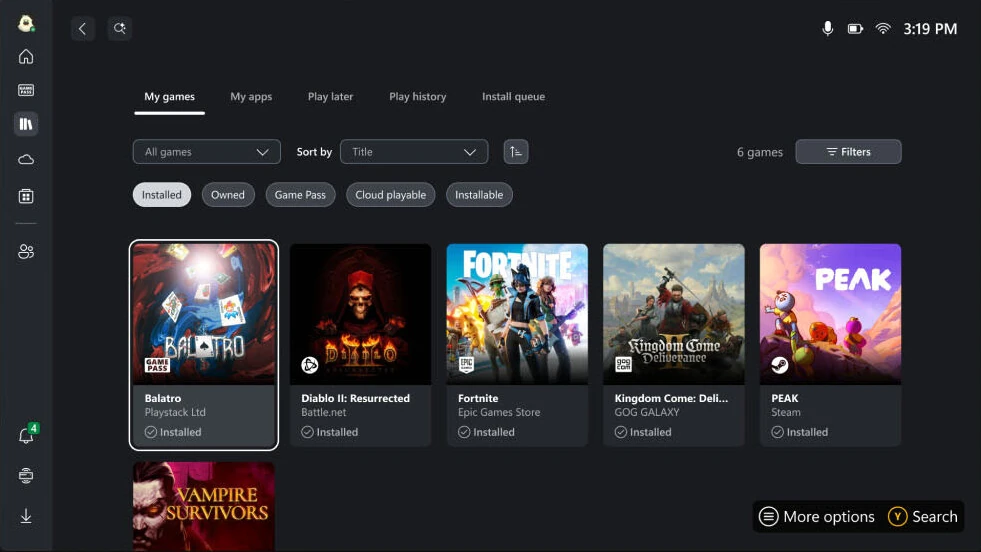Toggle the Installed filter chip
Viewport: 981px width, 552px height.
tap(162, 195)
